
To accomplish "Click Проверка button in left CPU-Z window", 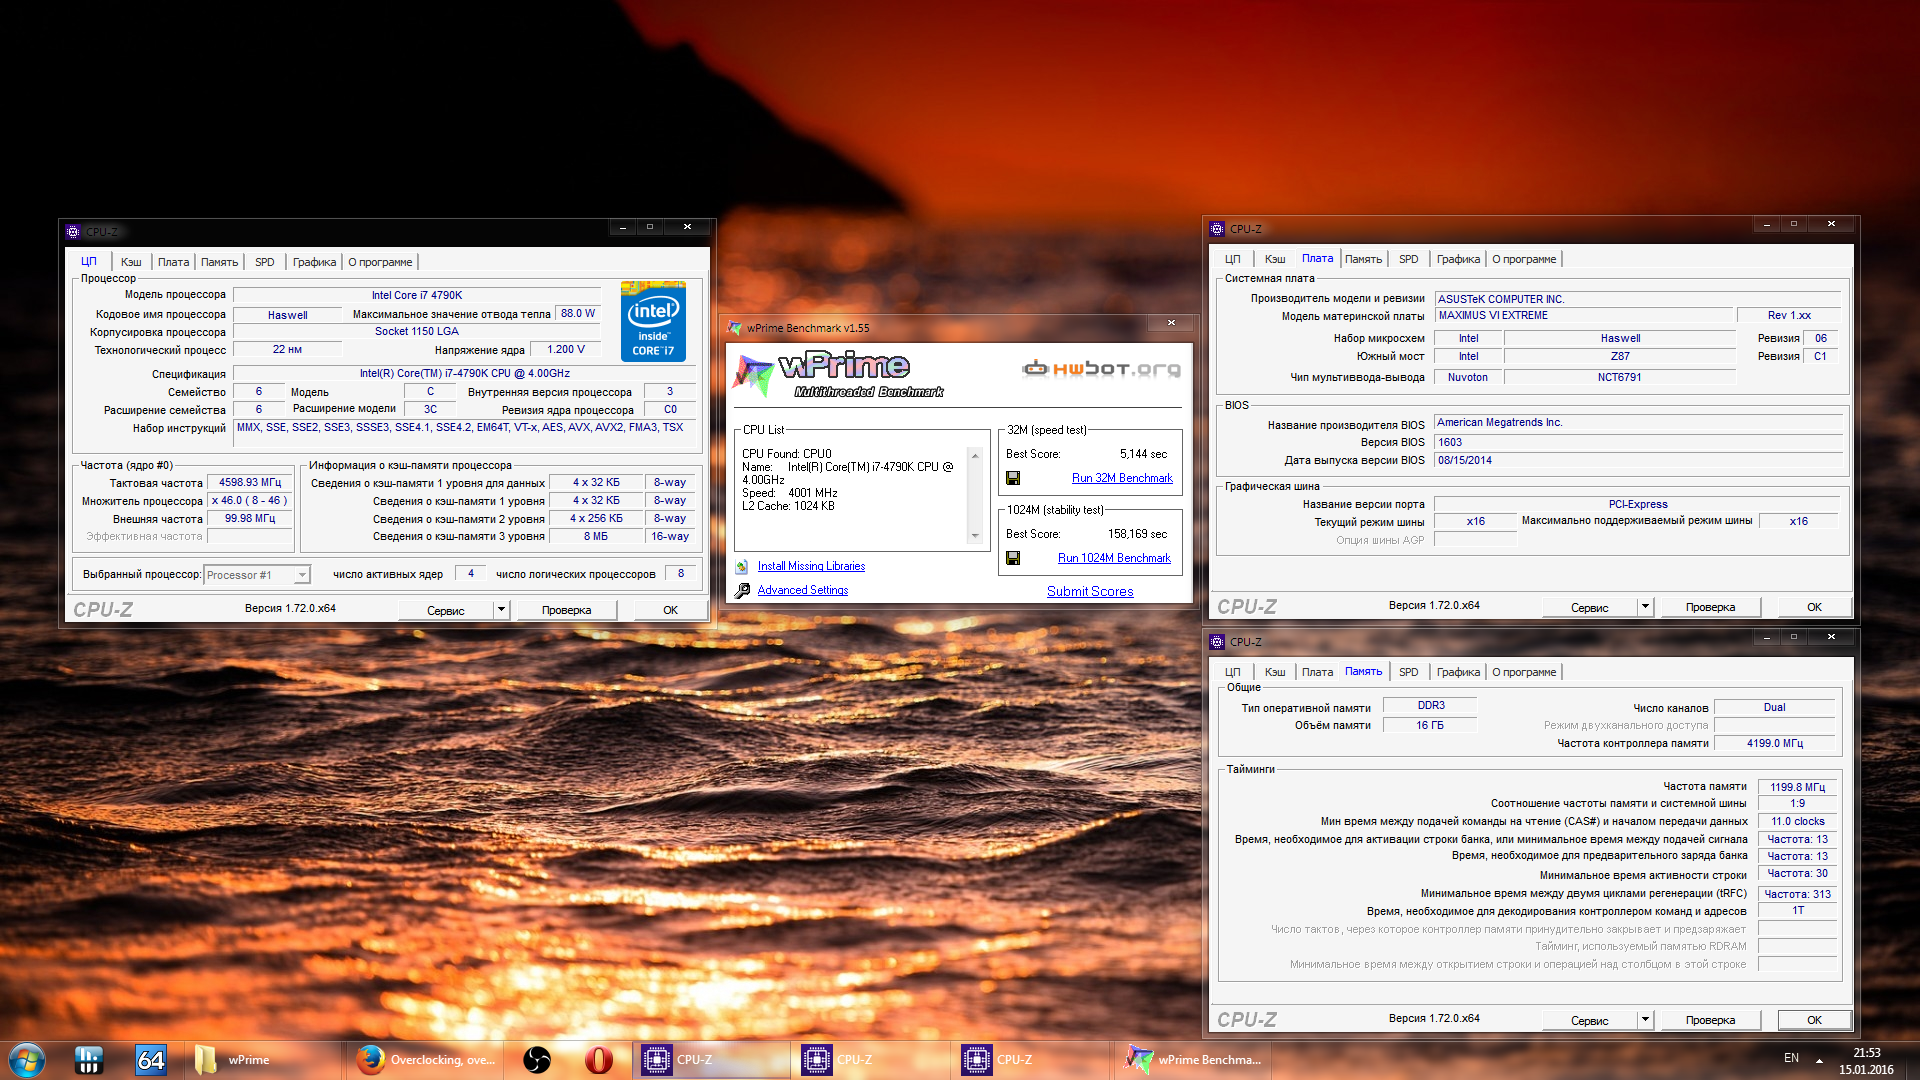I will tap(566, 610).
